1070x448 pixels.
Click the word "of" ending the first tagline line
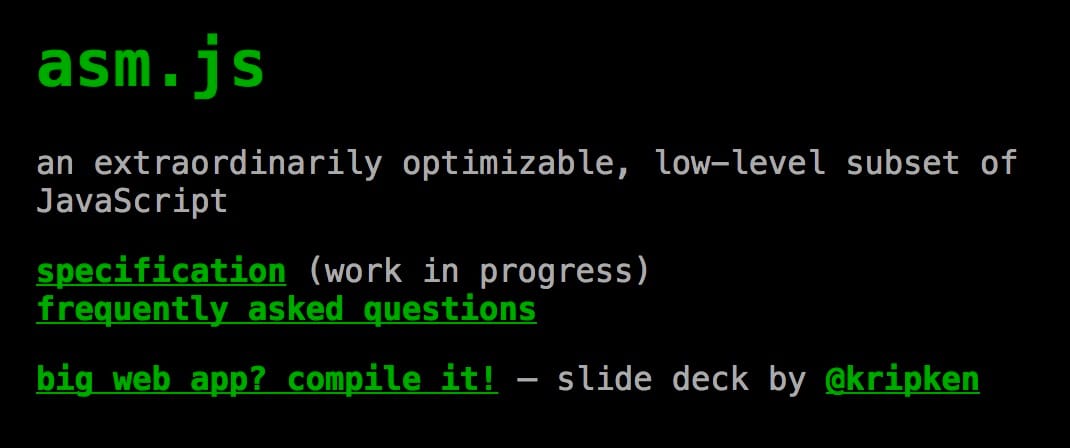[x=998, y=164]
